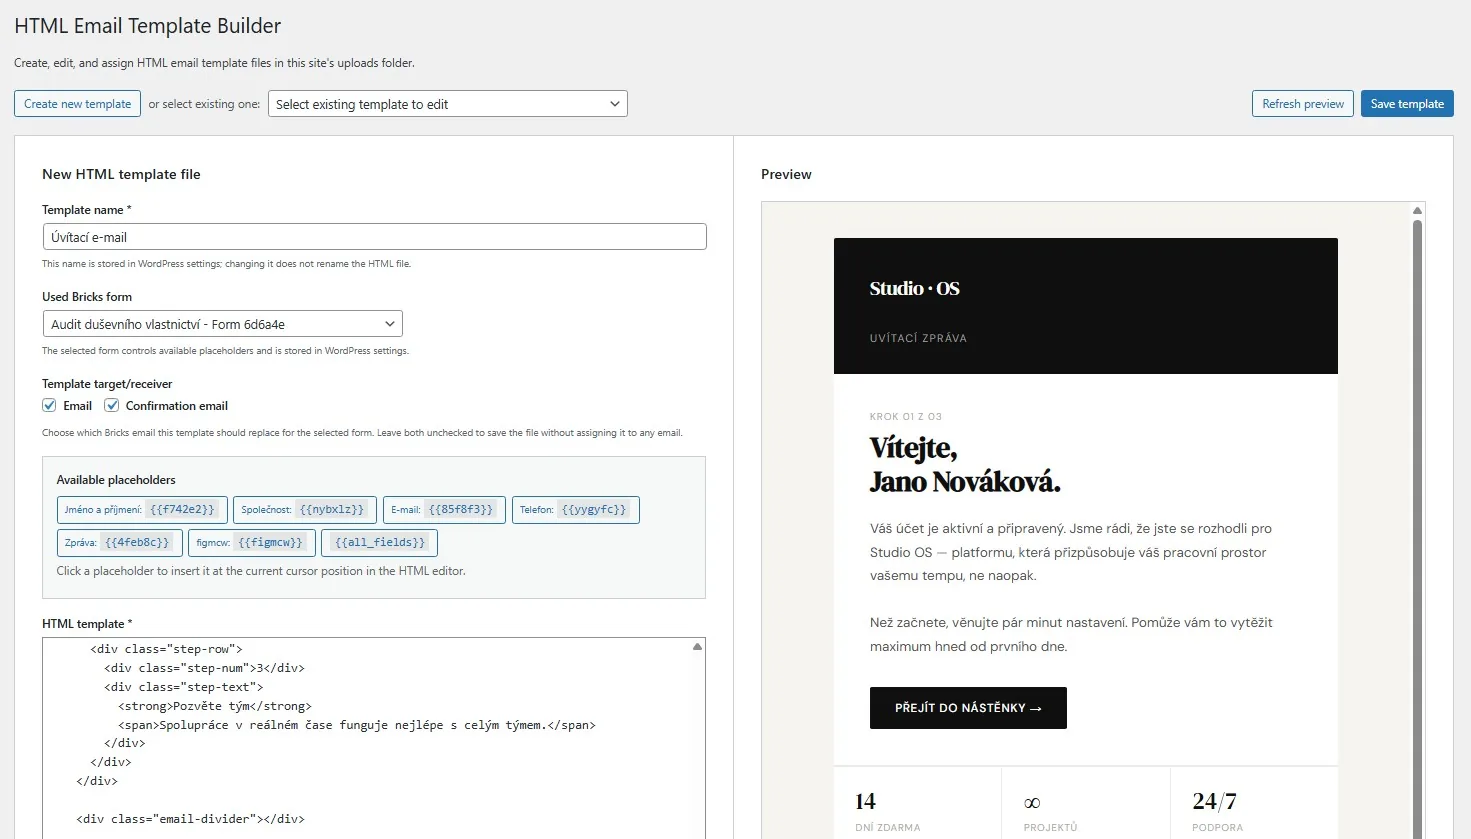Click the code line containing Pozvěte tým
Screen dimensions: 1471x839
coord(215,706)
